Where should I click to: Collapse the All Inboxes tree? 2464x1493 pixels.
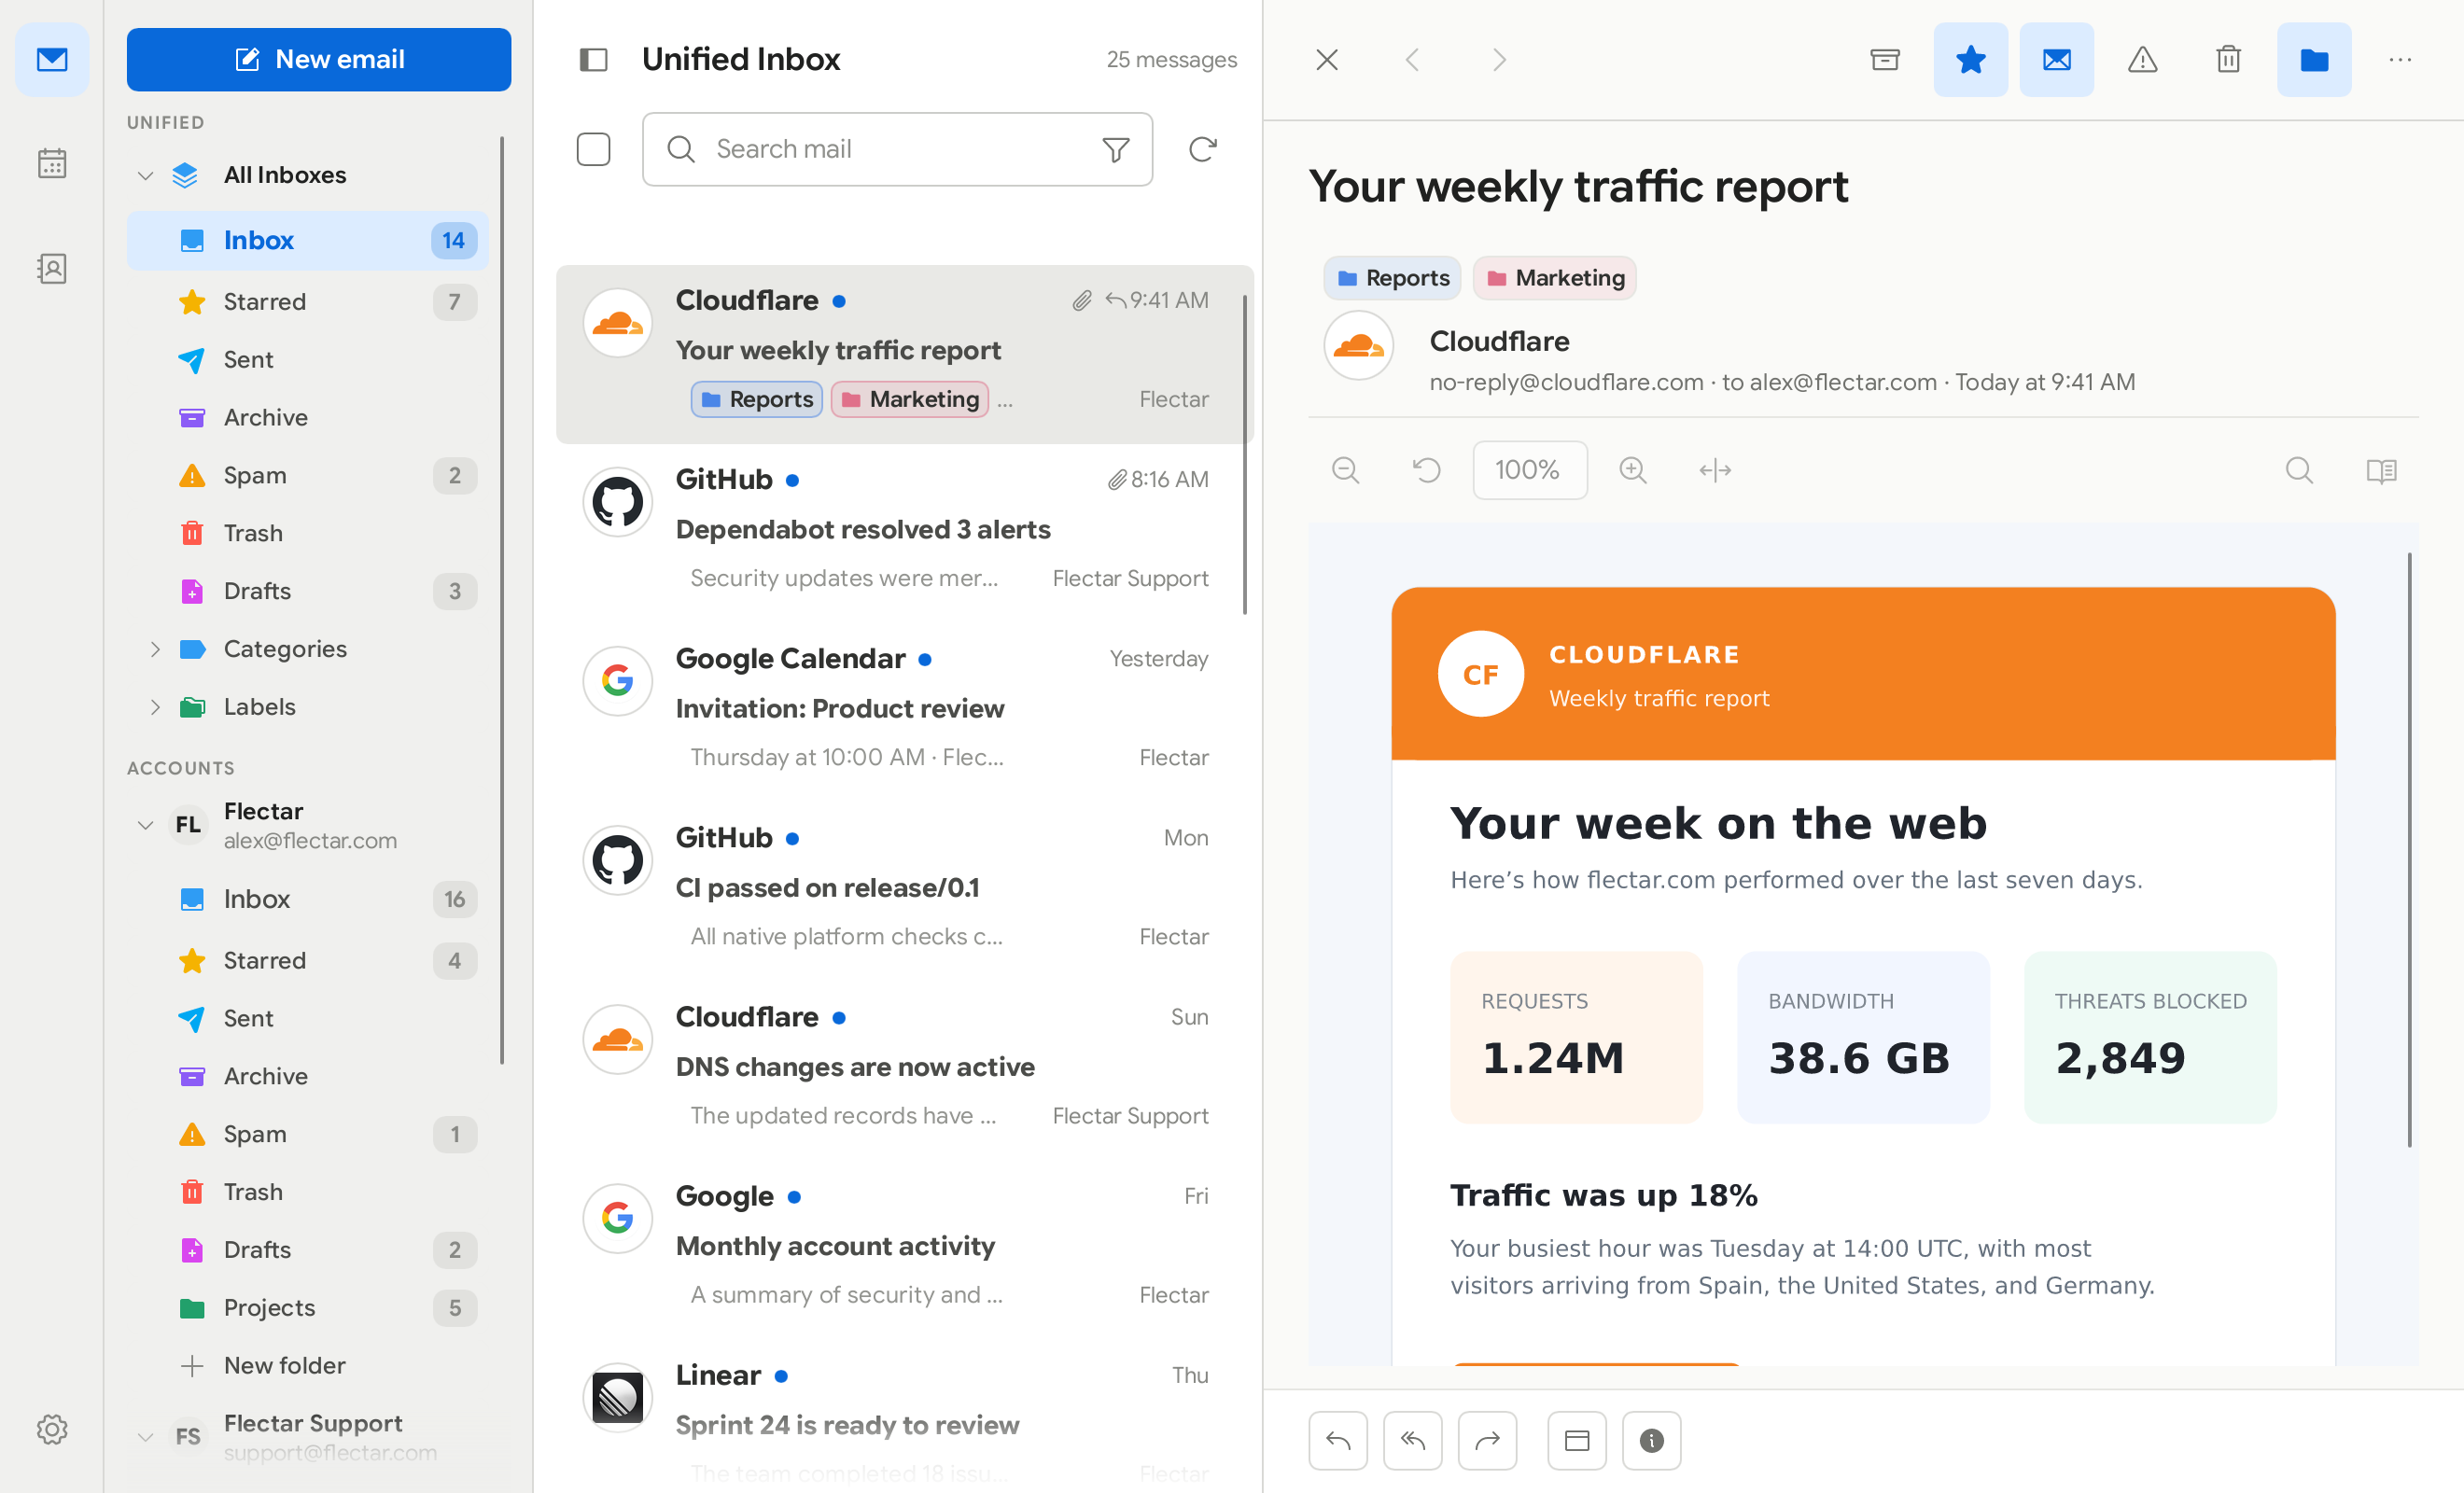[146, 176]
